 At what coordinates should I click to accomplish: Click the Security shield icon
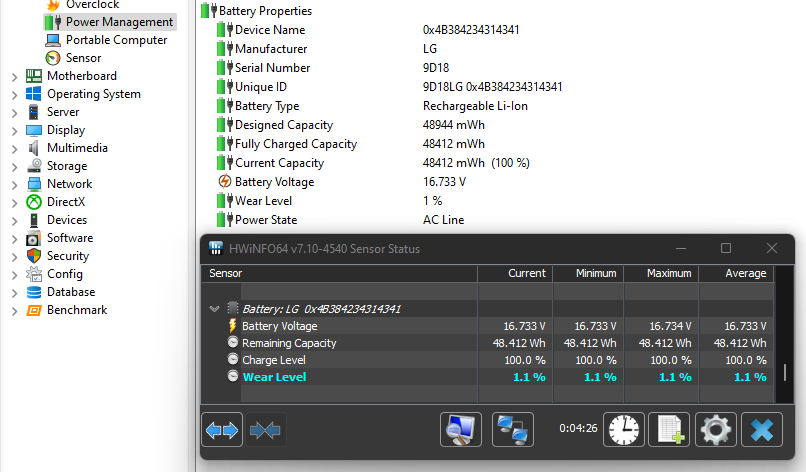click(x=34, y=256)
